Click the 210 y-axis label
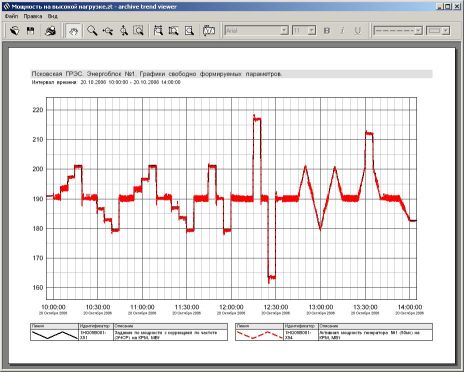Viewport: 464px width, 372px height. (38, 140)
